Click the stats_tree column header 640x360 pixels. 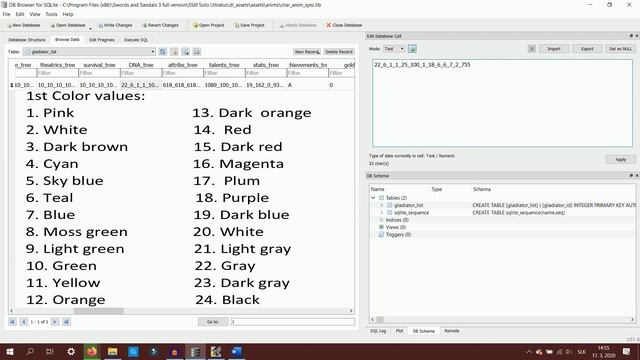(x=266, y=65)
